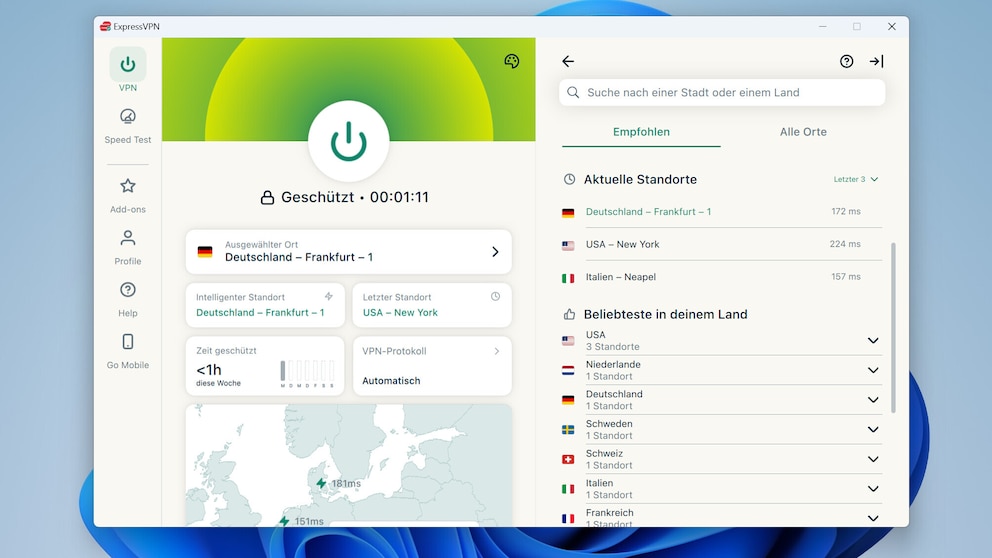The height and width of the screenshot is (558, 992).
Task: Click the USA flag in Aktuelle Standorte
Action: [568, 245]
